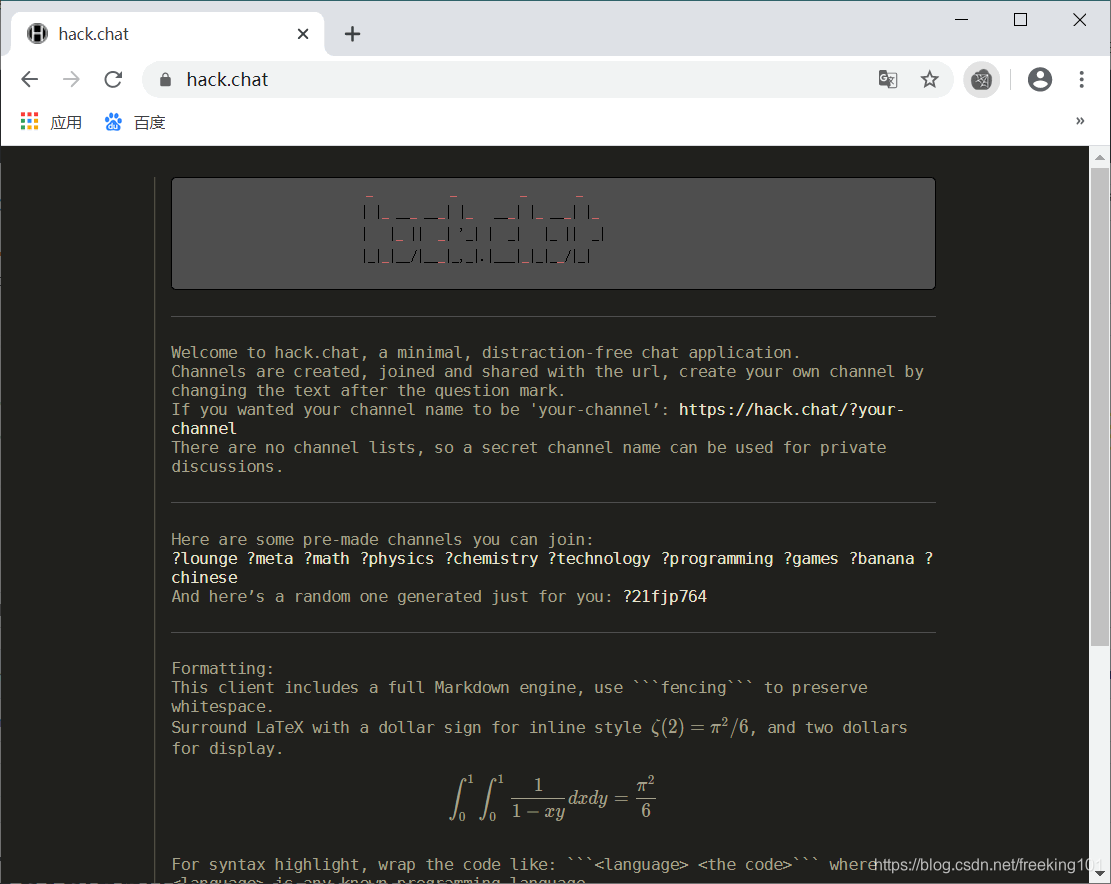Click the scrollbar up arrow
The image size is (1111, 884).
(x=1099, y=157)
